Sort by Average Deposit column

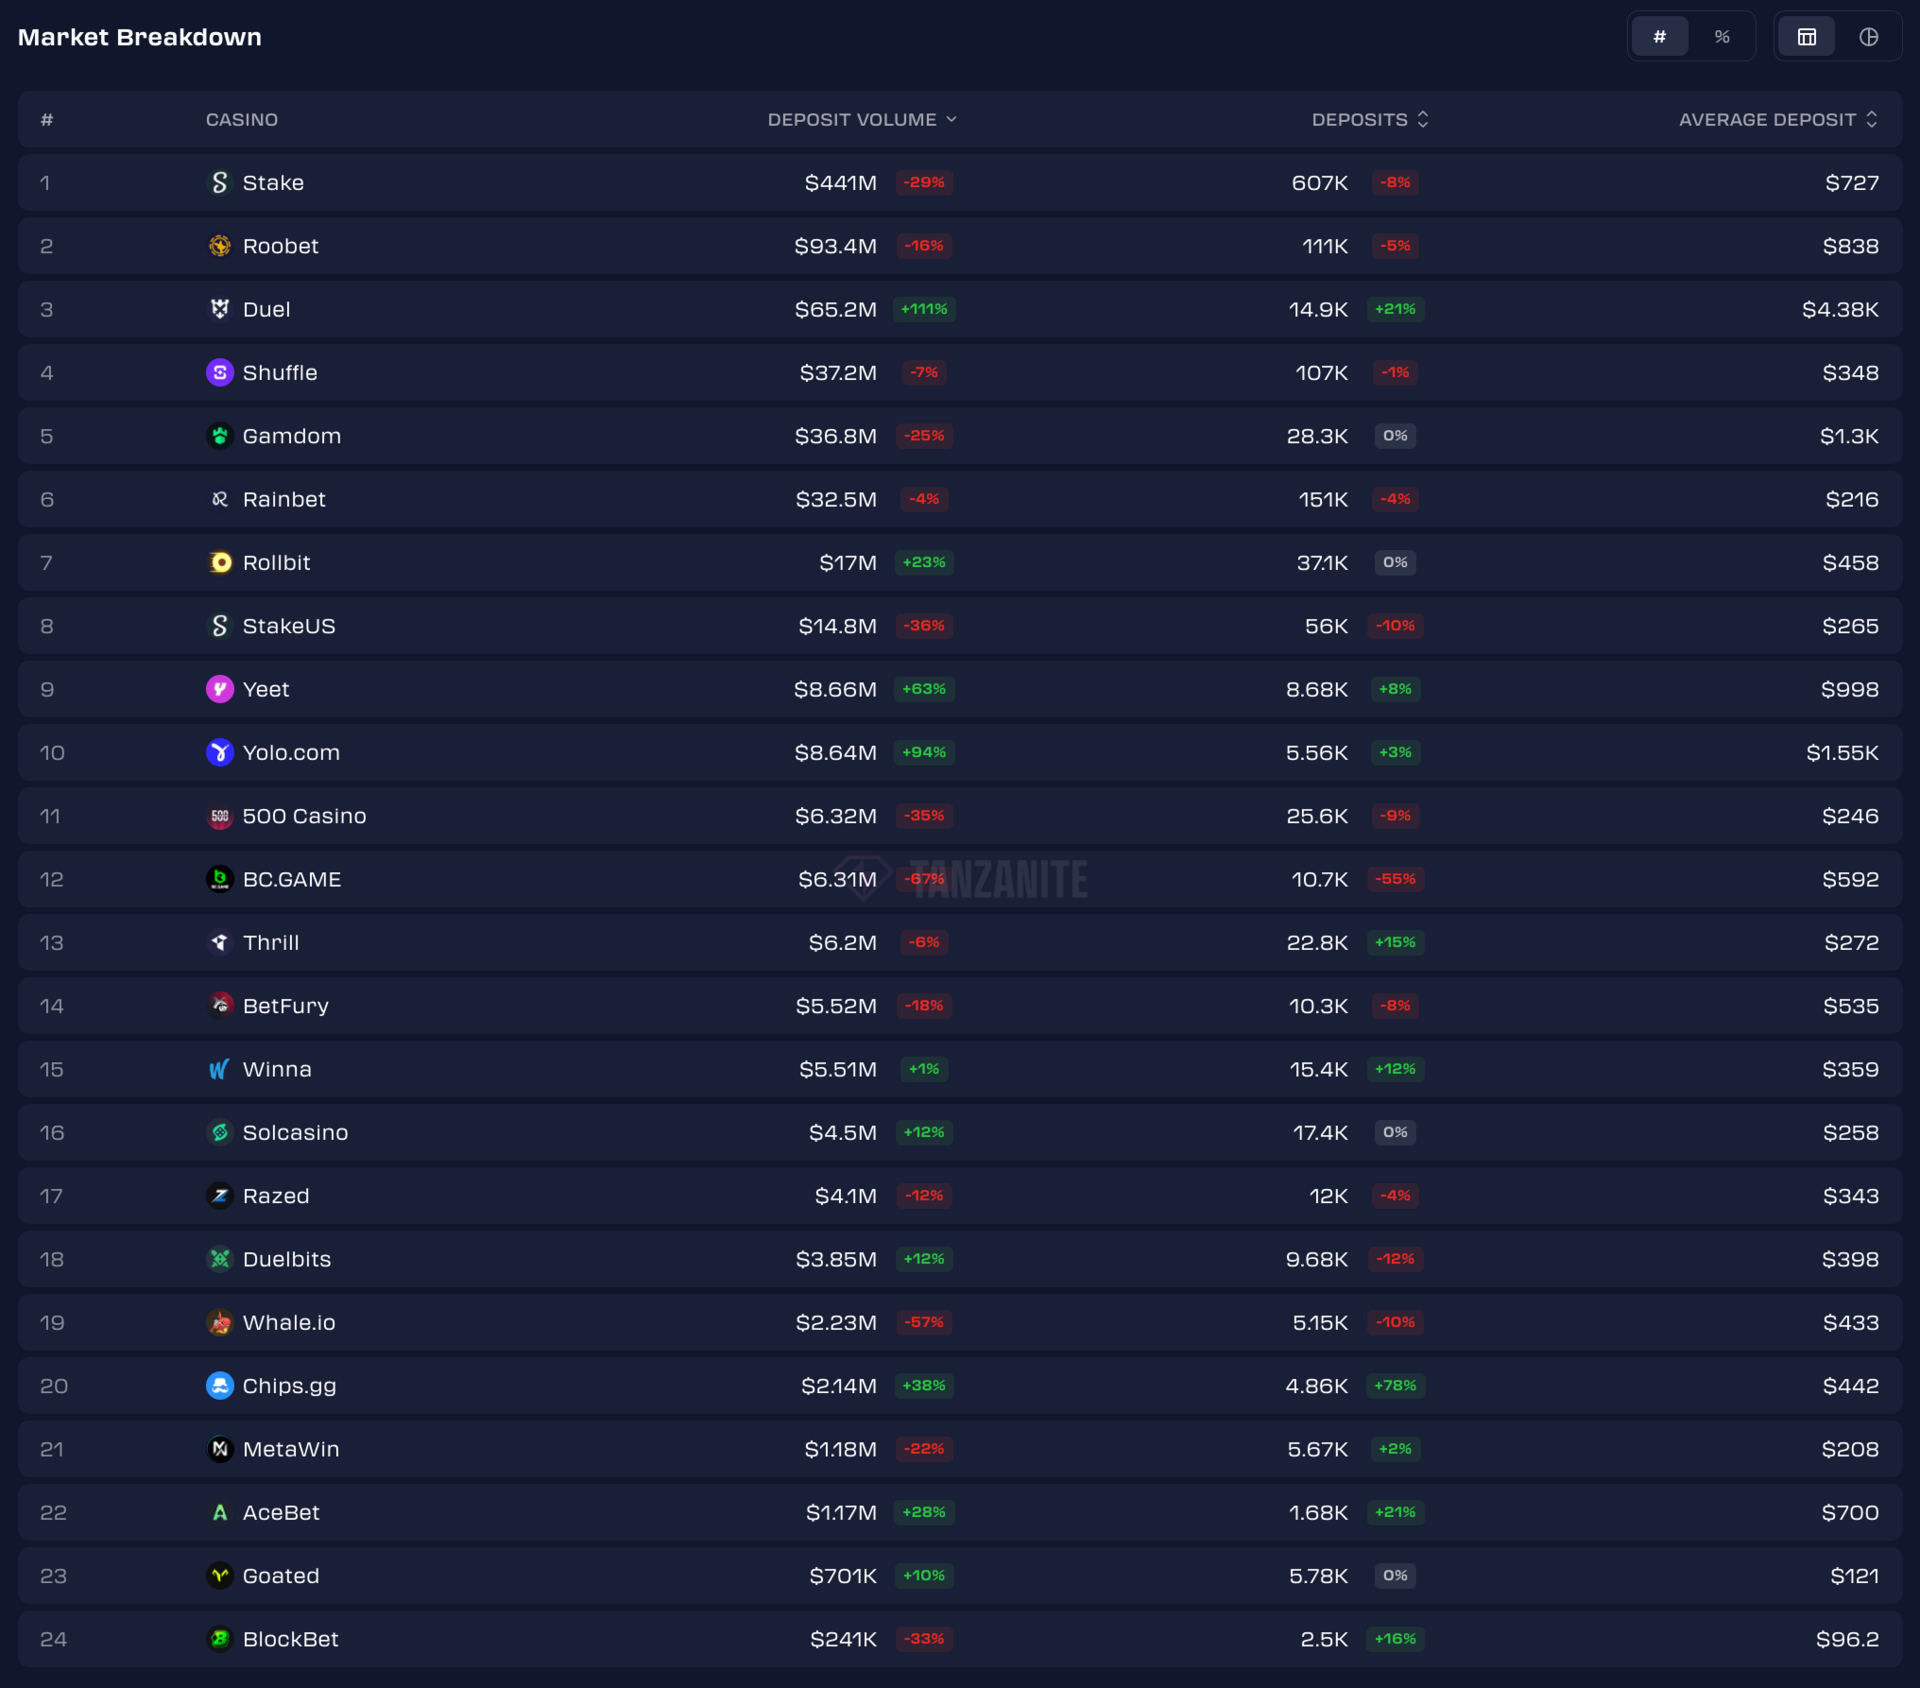pyautogui.click(x=1777, y=119)
